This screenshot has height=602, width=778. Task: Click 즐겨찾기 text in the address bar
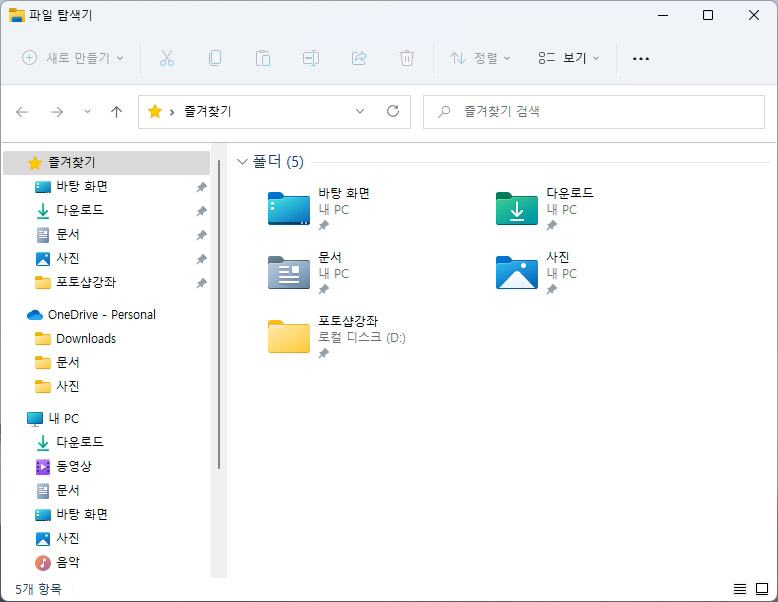(208, 111)
